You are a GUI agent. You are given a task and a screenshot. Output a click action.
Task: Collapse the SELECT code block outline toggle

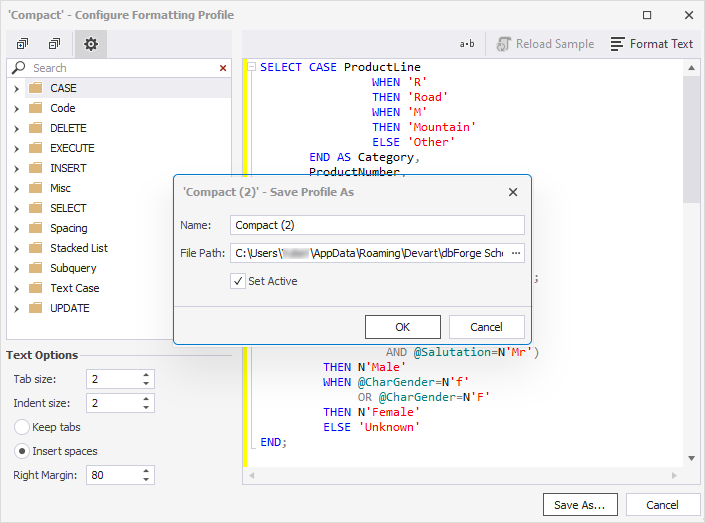pyautogui.click(x=252, y=67)
